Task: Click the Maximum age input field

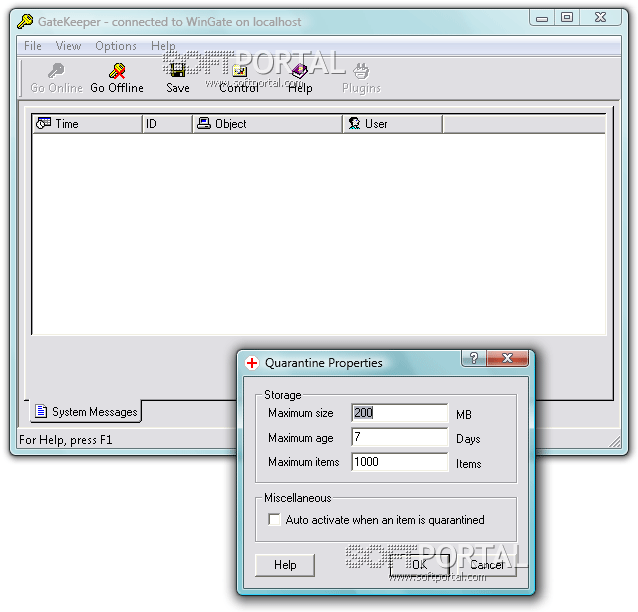Action: pyautogui.click(x=400, y=437)
